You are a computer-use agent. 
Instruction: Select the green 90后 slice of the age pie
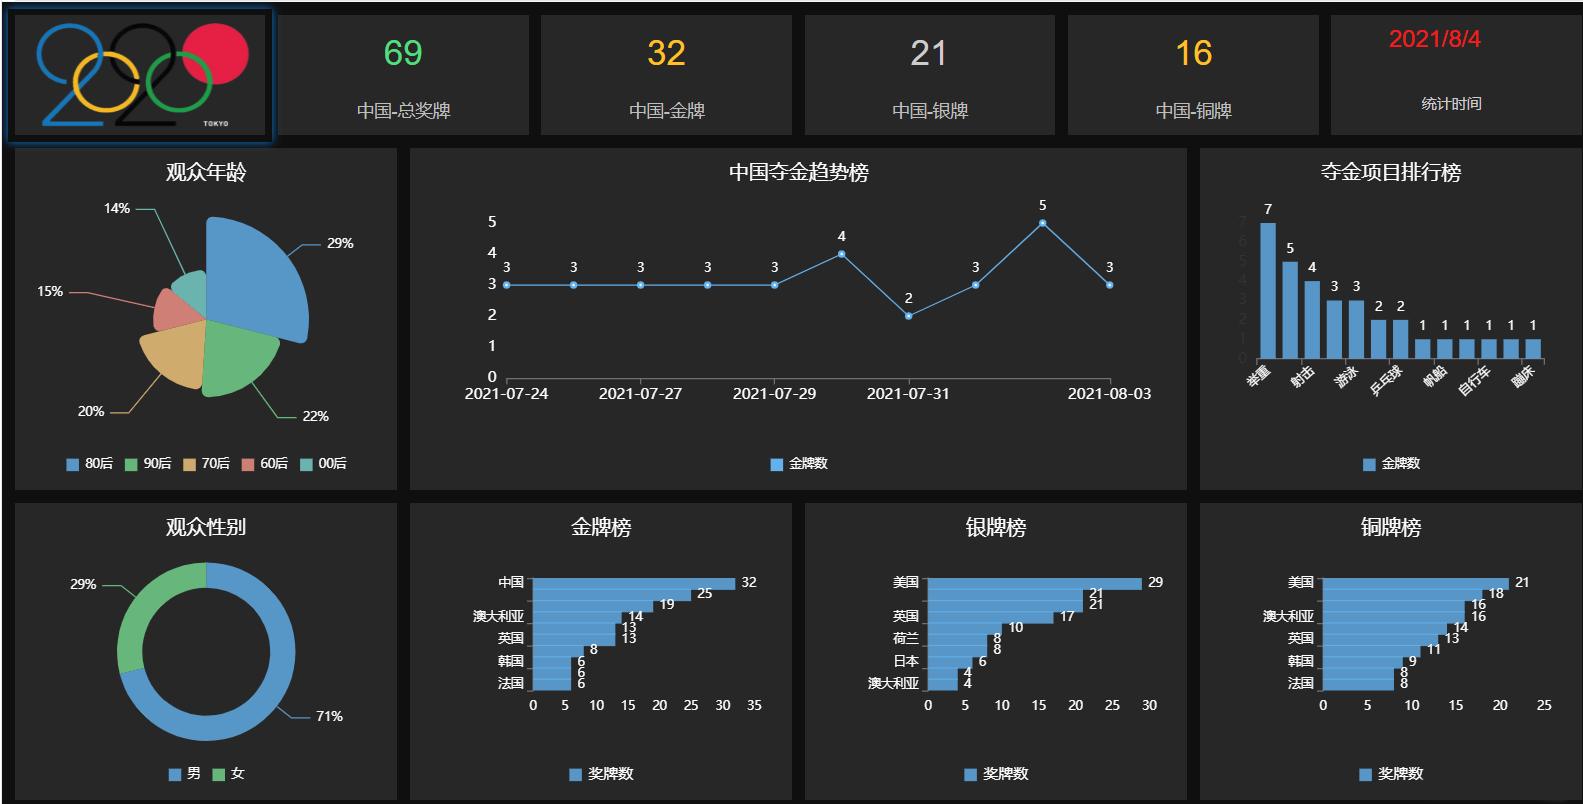[x=238, y=360]
